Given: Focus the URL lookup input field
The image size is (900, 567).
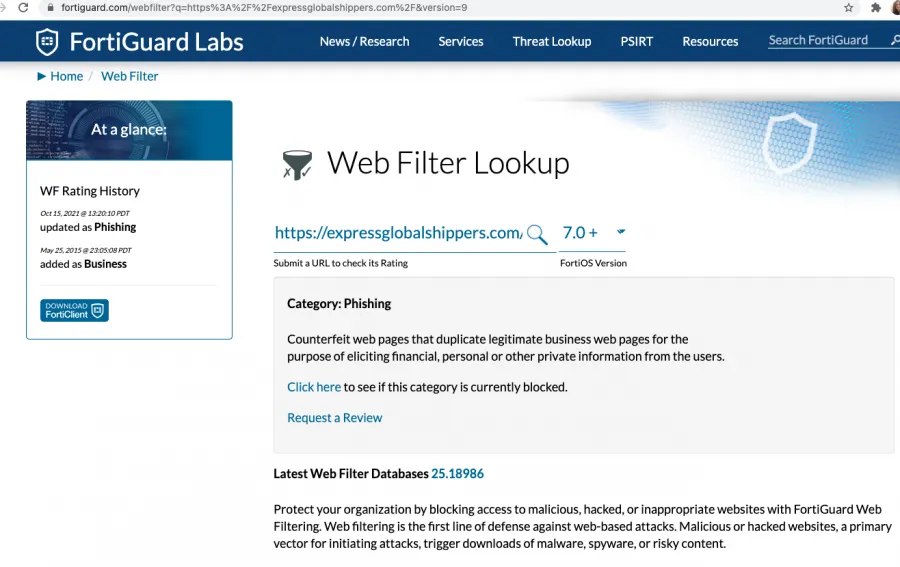Looking at the screenshot, I should coord(398,233).
